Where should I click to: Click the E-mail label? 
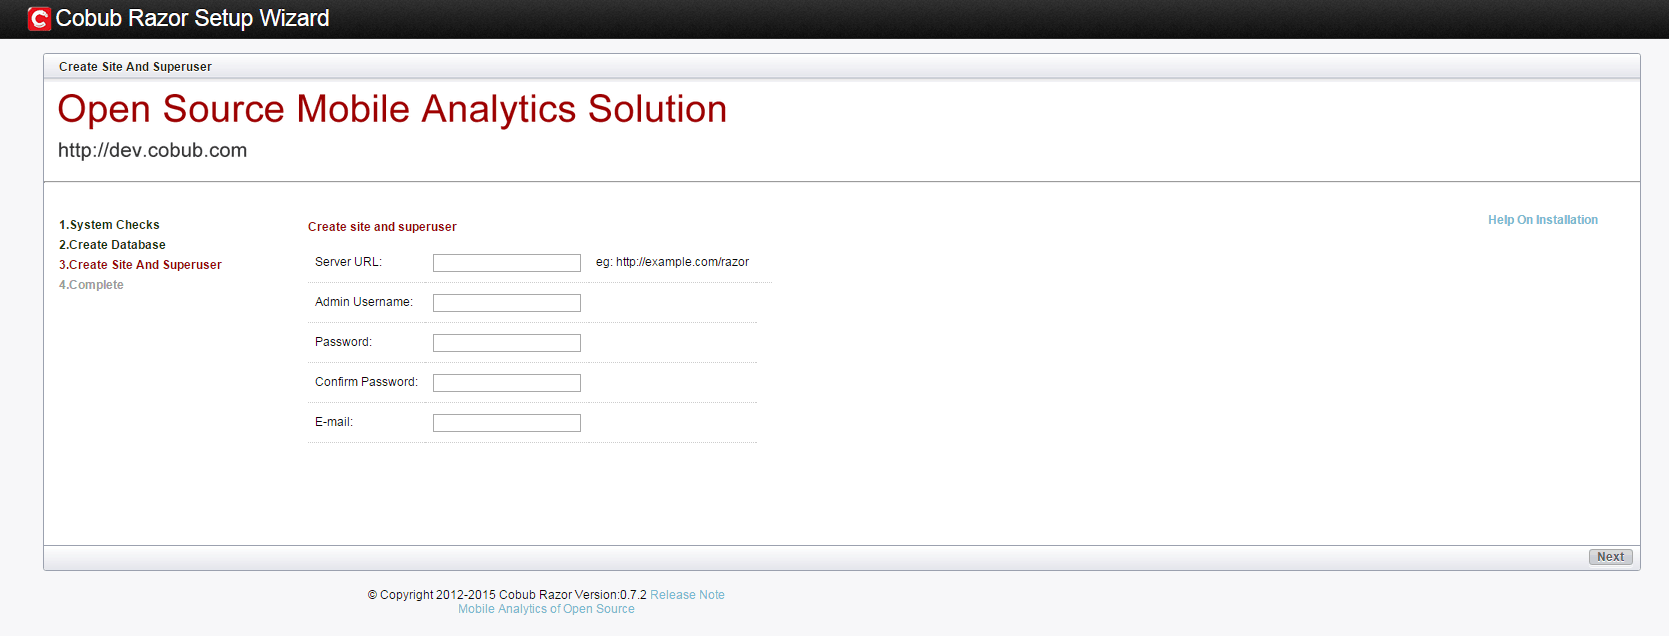(334, 422)
